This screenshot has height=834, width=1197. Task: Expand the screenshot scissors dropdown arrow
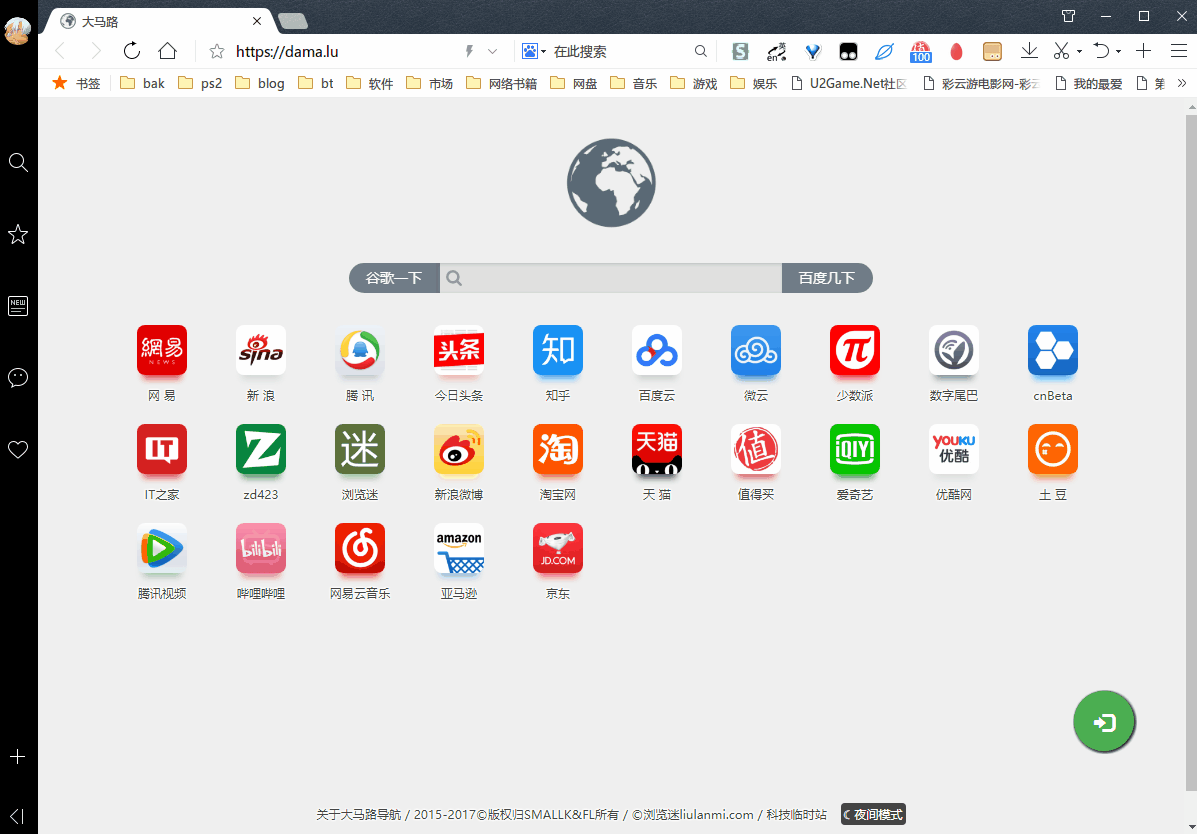[x=1079, y=51]
